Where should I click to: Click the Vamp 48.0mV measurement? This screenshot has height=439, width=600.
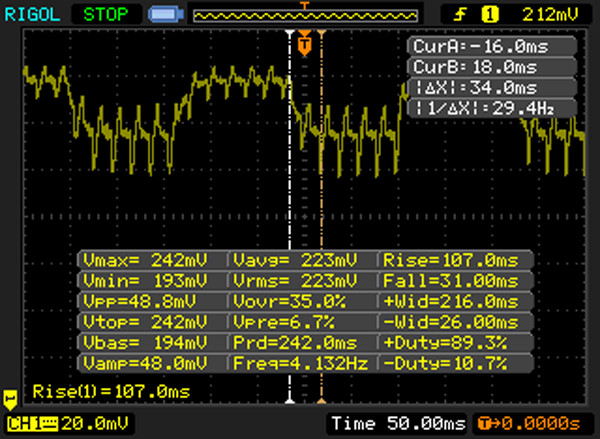(x=152, y=363)
